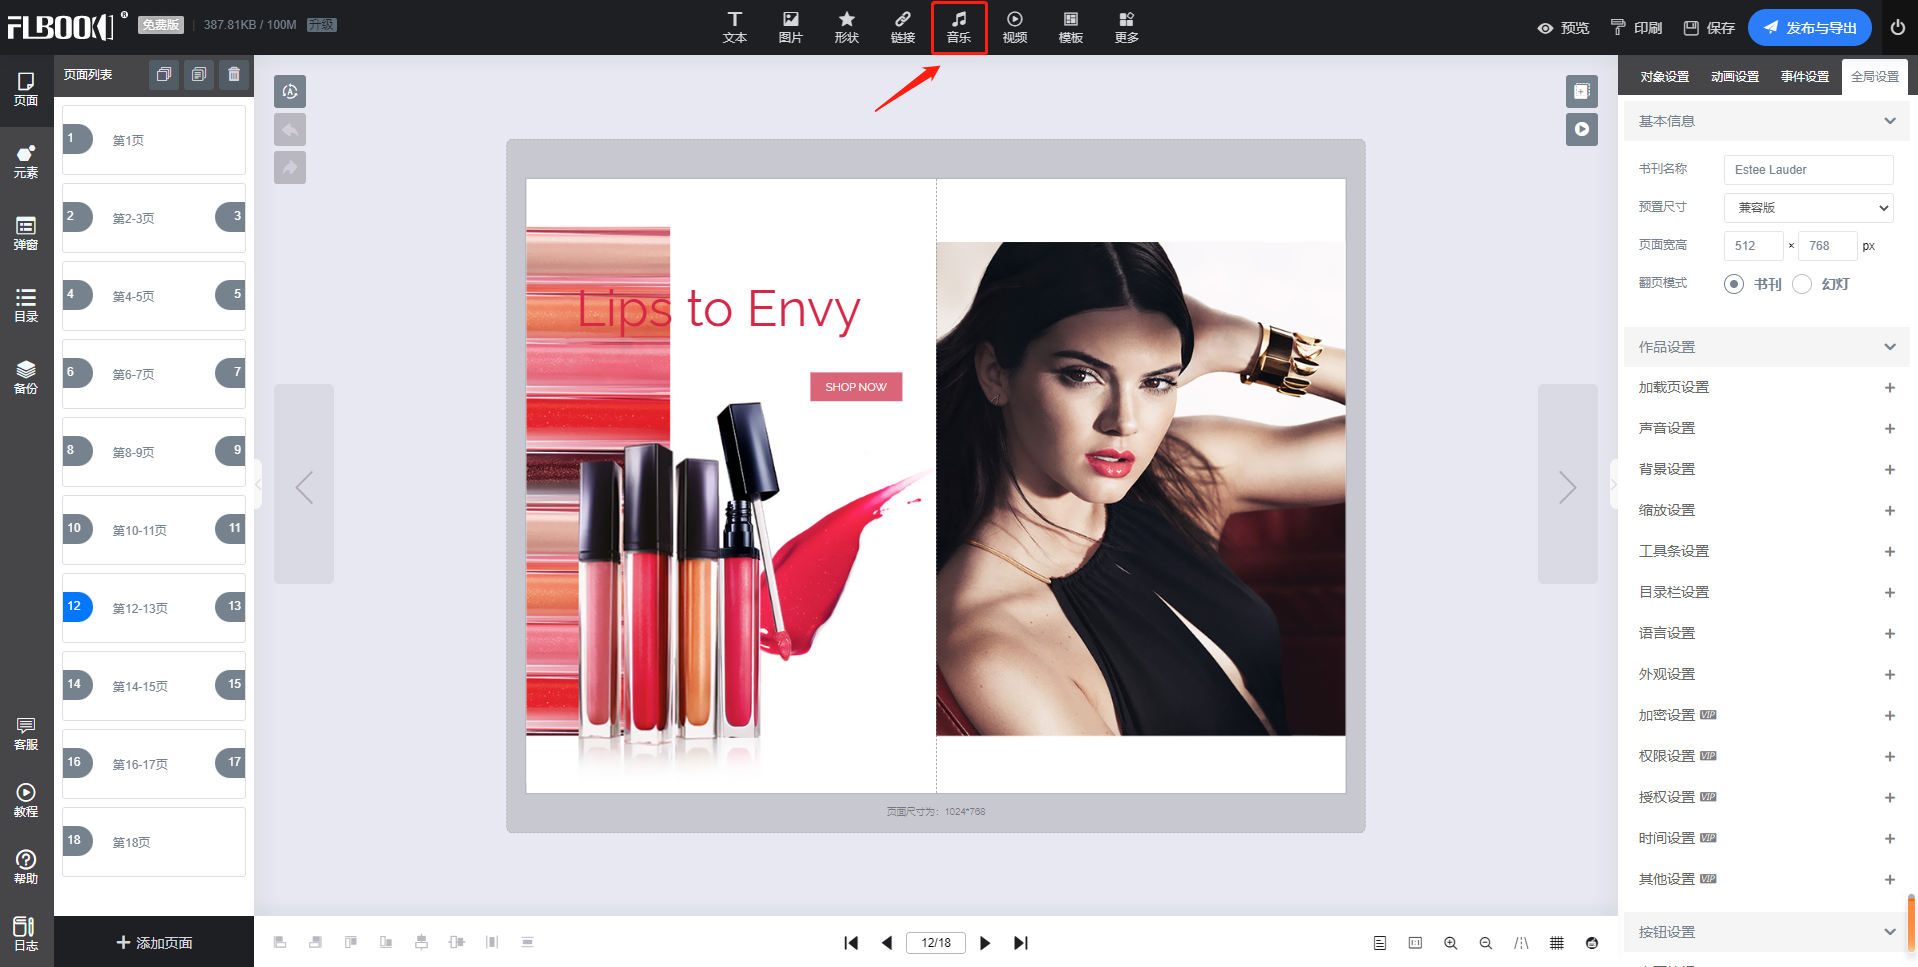Open the 帮助 help section
1918x967 pixels.
pos(26,867)
